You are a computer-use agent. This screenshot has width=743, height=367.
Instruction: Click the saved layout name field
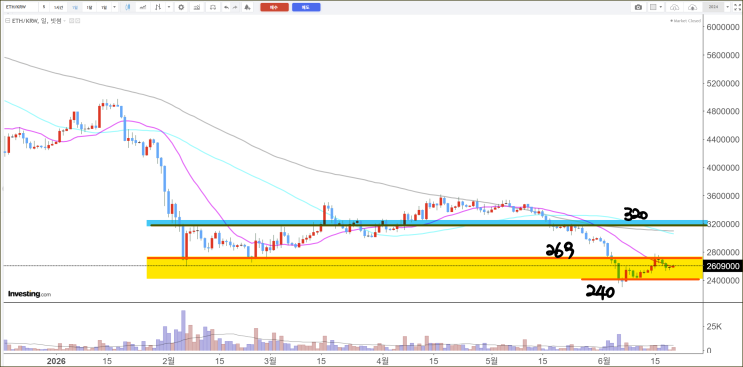pyautogui.click(x=713, y=7)
